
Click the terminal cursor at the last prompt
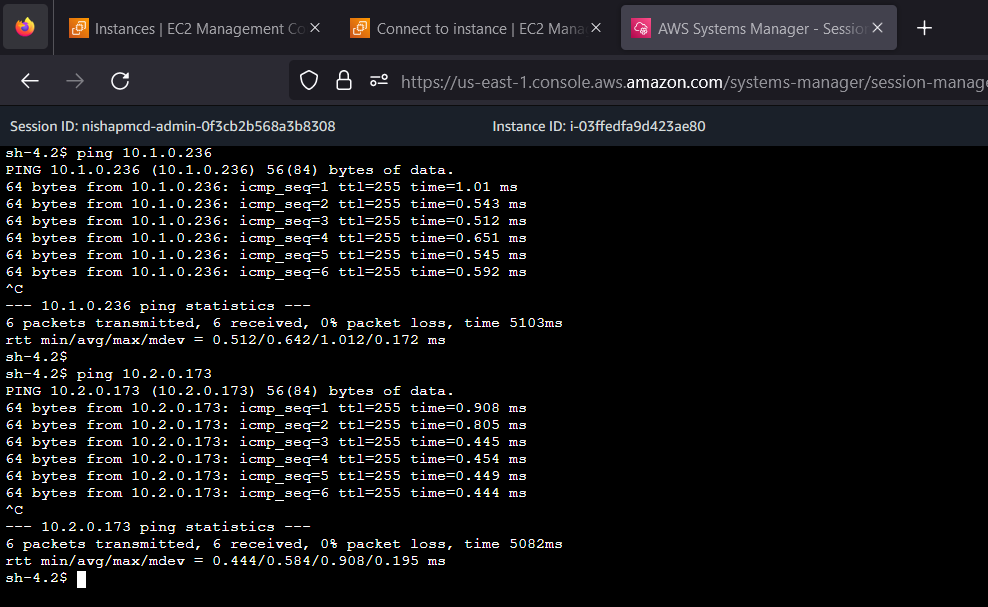(x=82, y=578)
